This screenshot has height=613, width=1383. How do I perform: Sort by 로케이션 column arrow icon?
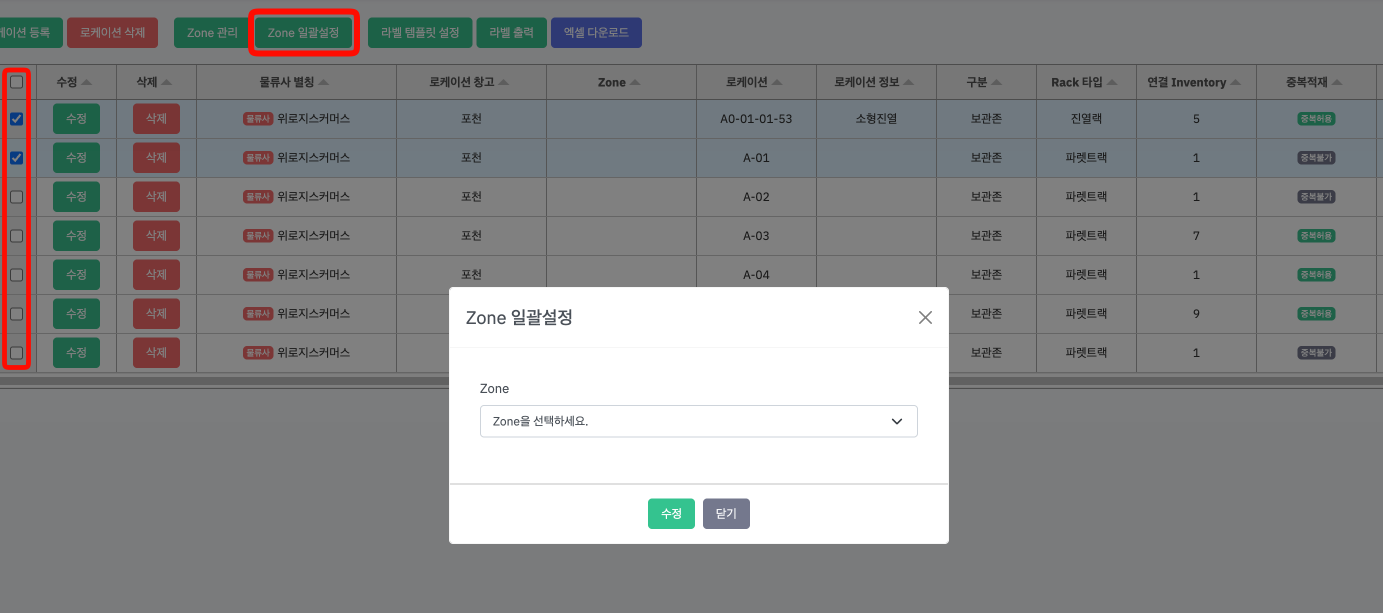[x=778, y=83]
